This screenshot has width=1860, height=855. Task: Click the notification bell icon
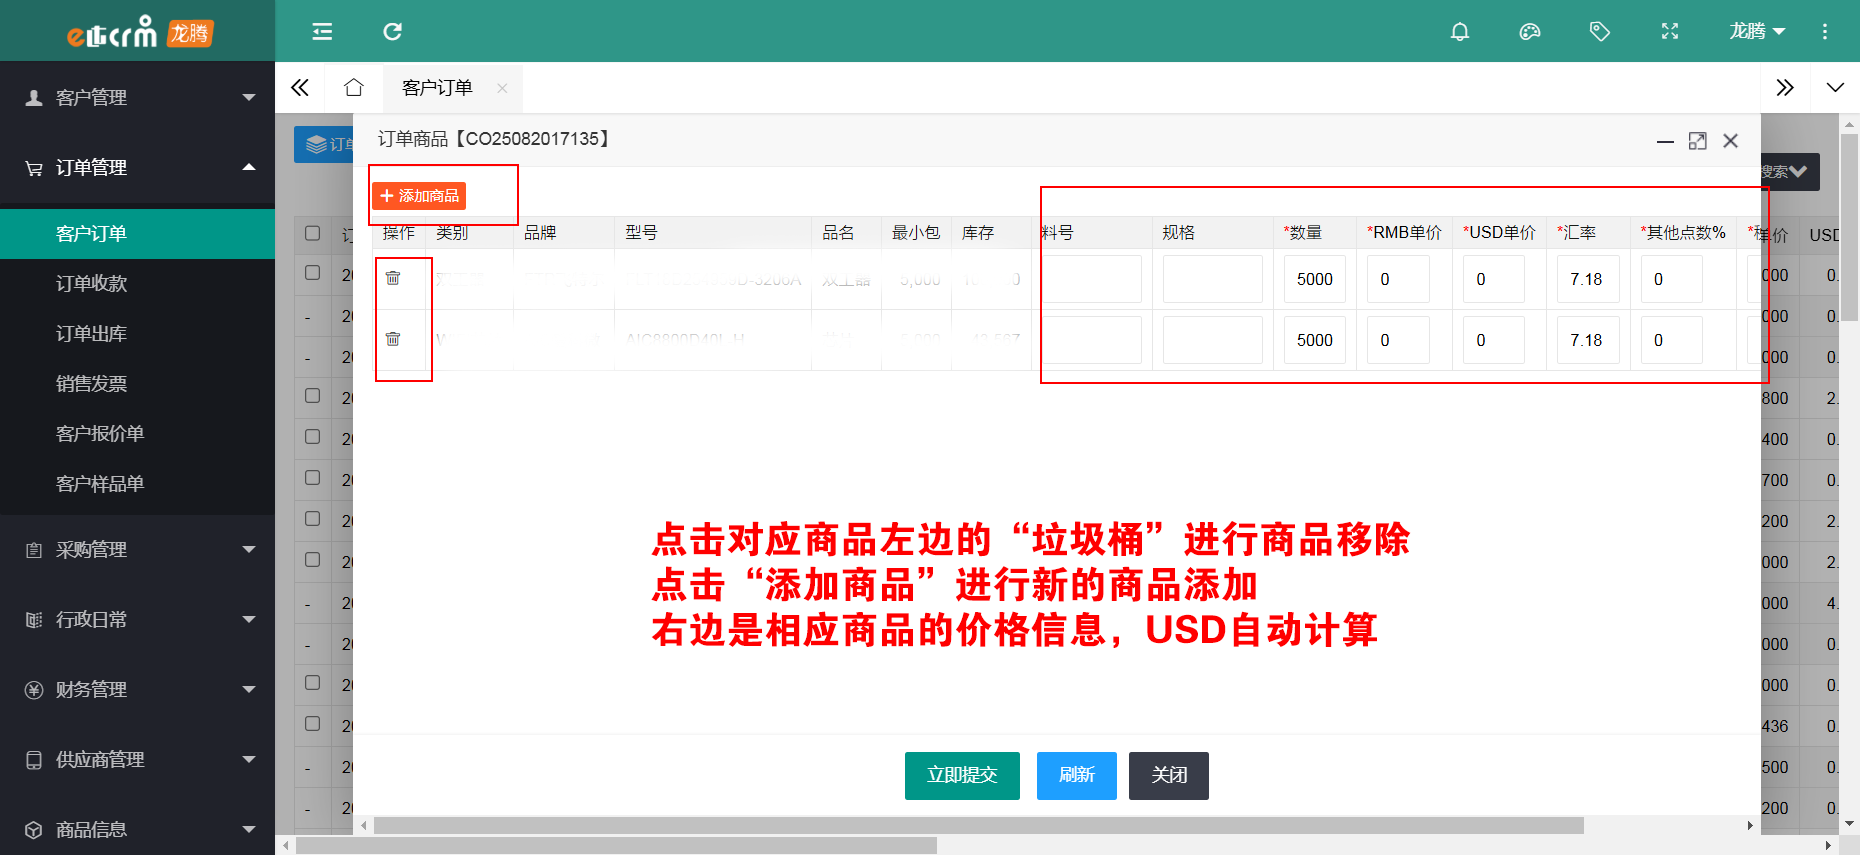[x=1459, y=32]
